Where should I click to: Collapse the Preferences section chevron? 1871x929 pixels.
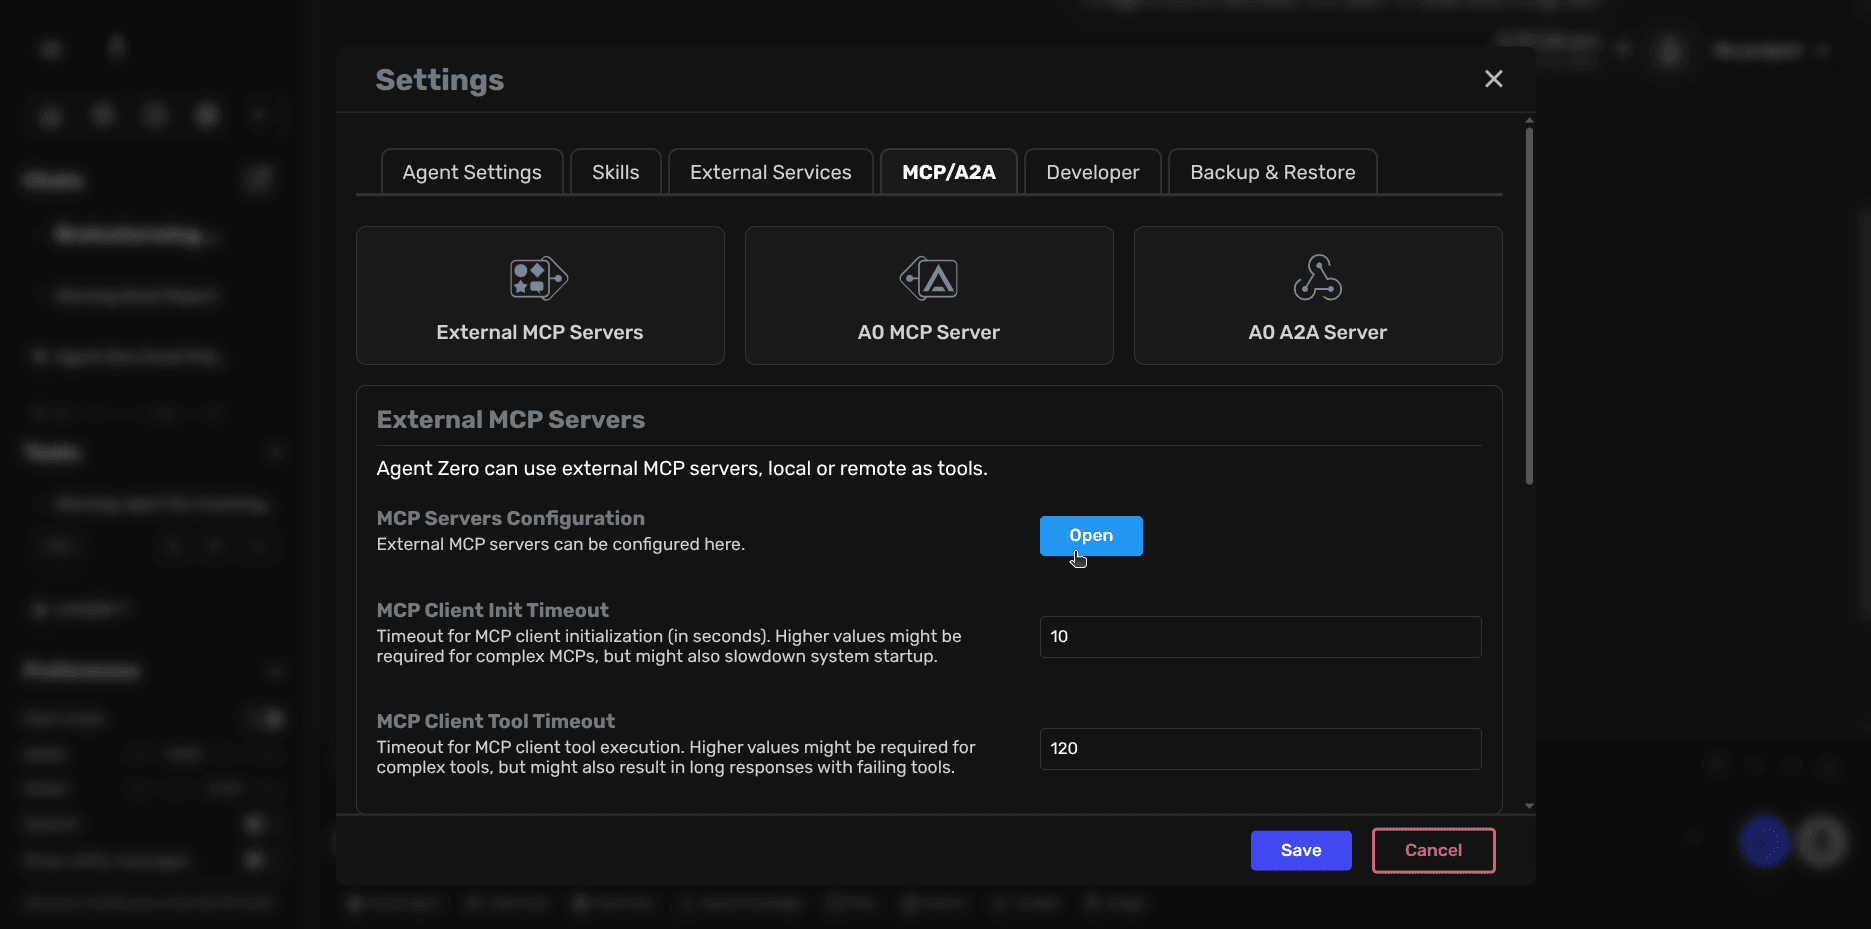(277, 670)
